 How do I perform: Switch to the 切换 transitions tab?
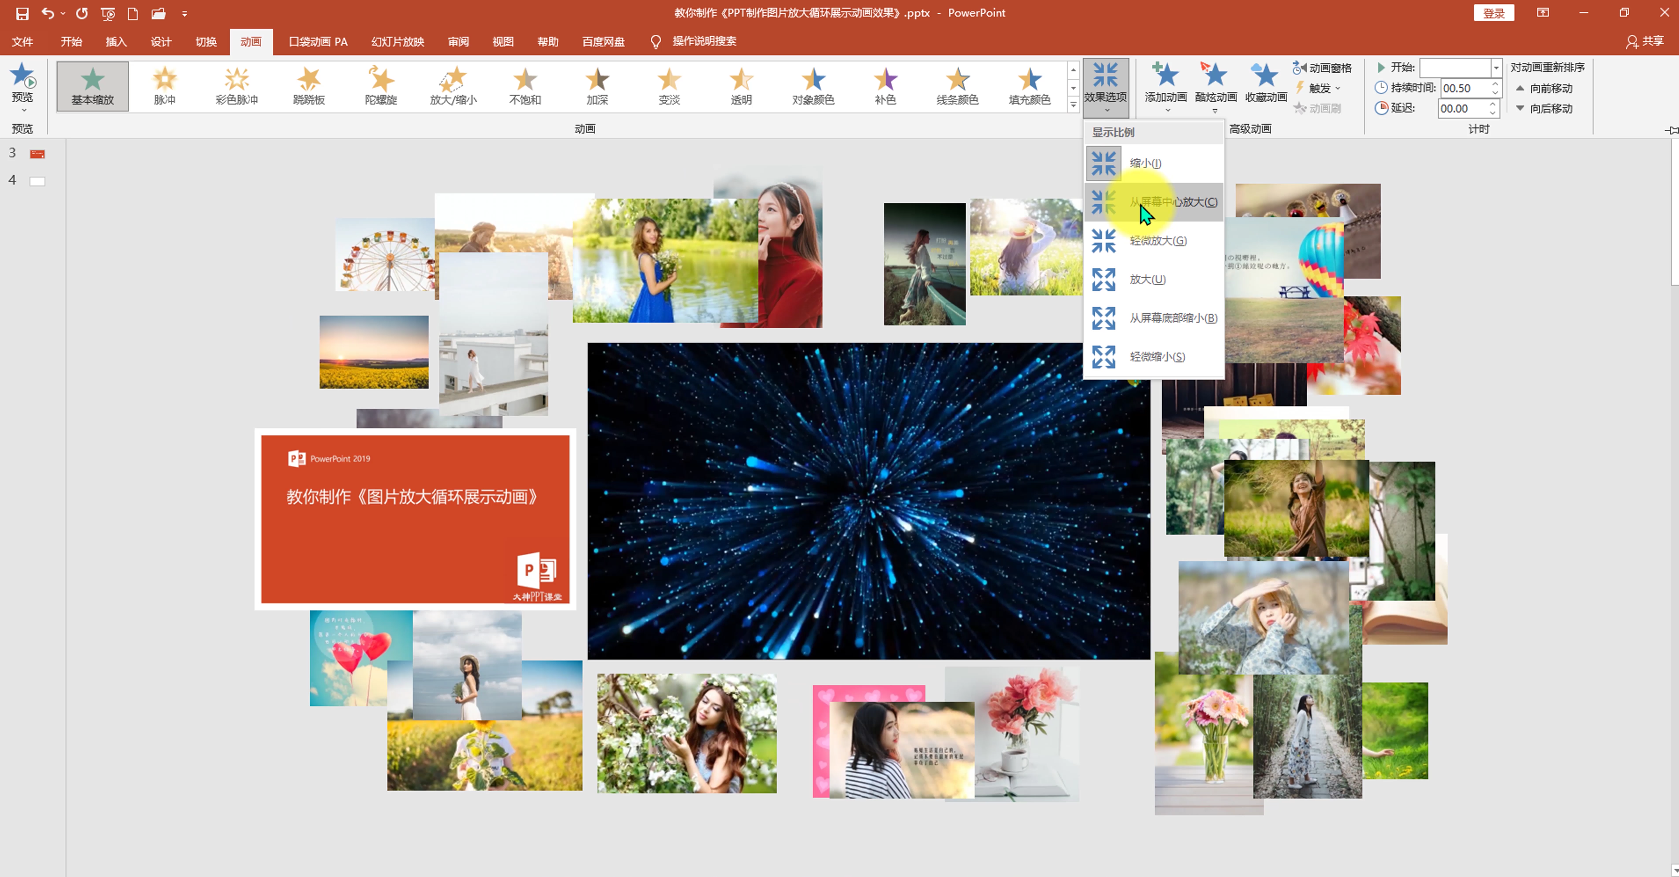(206, 42)
